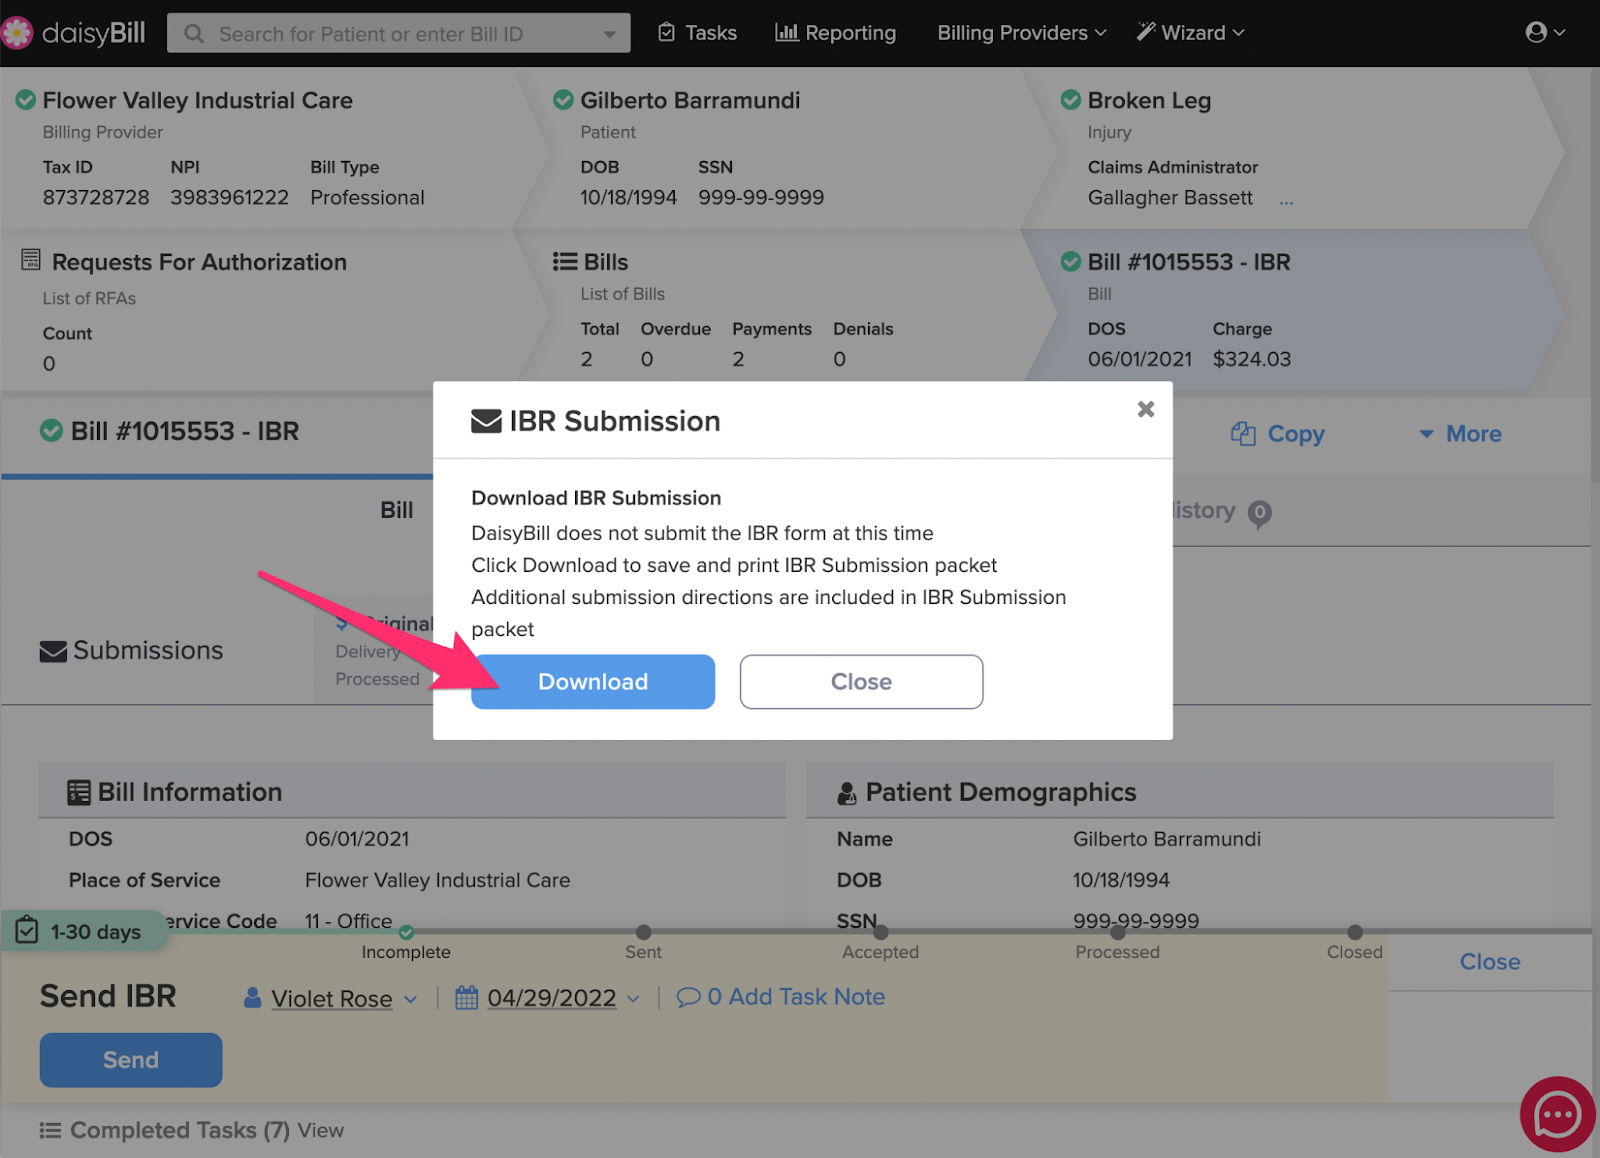The height and width of the screenshot is (1158, 1600).
Task: Click the 1-30 days task clipboard icon
Action: 27,931
